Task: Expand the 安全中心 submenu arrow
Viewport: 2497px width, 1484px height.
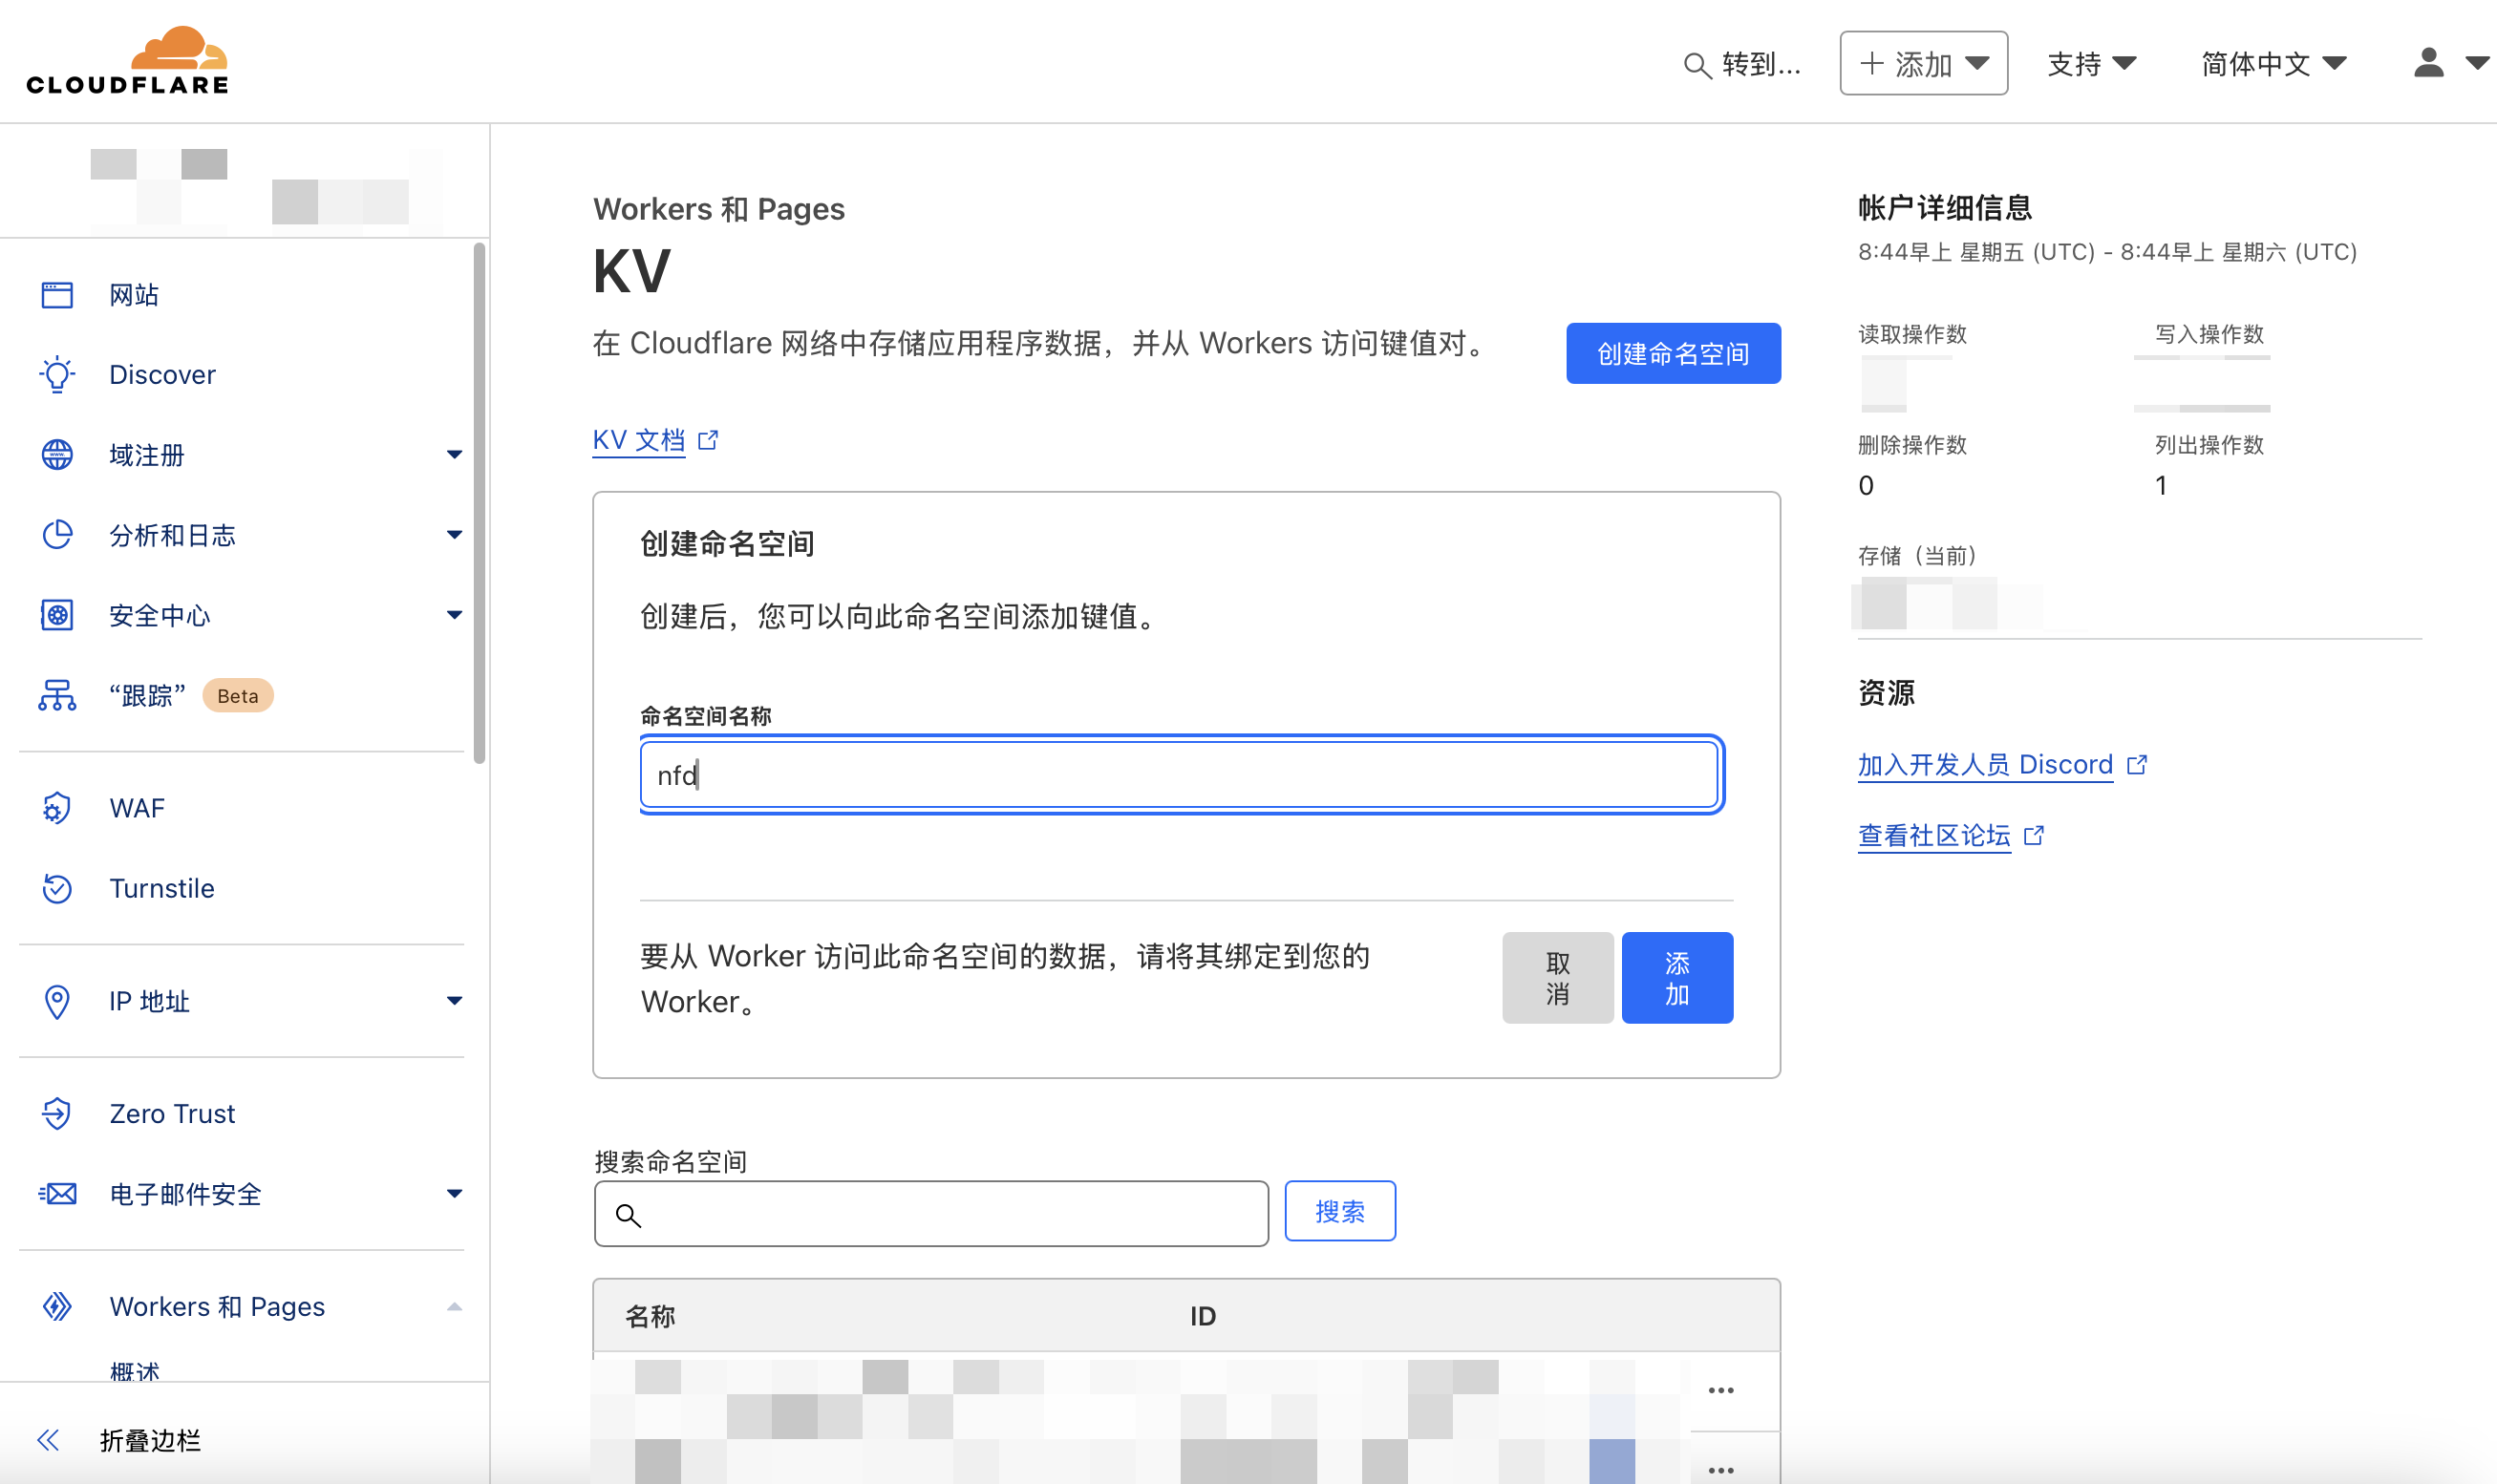Action: [454, 615]
